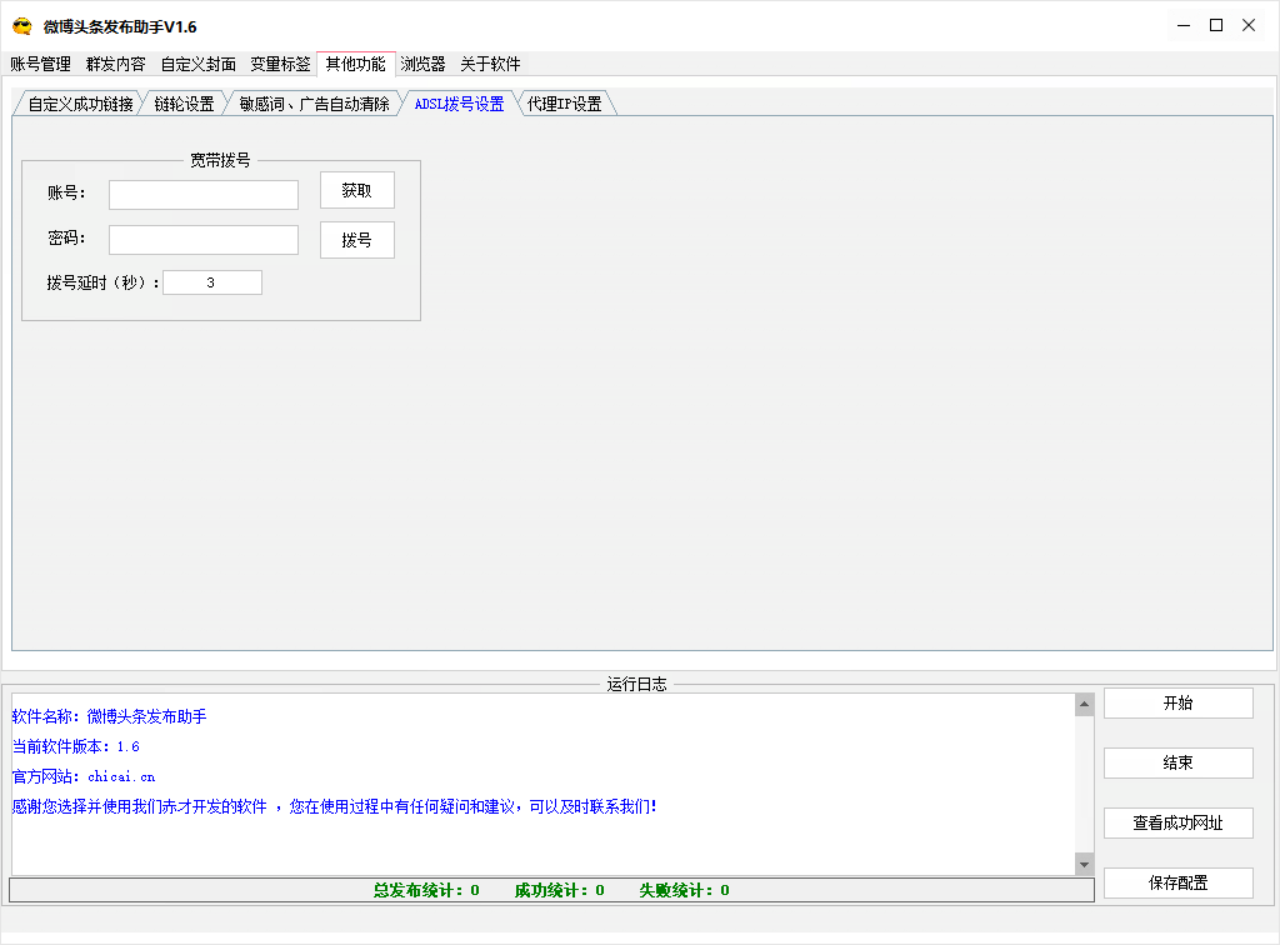Image resolution: width=1280 pixels, height=945 pixels.
Task: Click the 拨号延时 seconds field
Action: pyautogui.click(x=212, y=283)
